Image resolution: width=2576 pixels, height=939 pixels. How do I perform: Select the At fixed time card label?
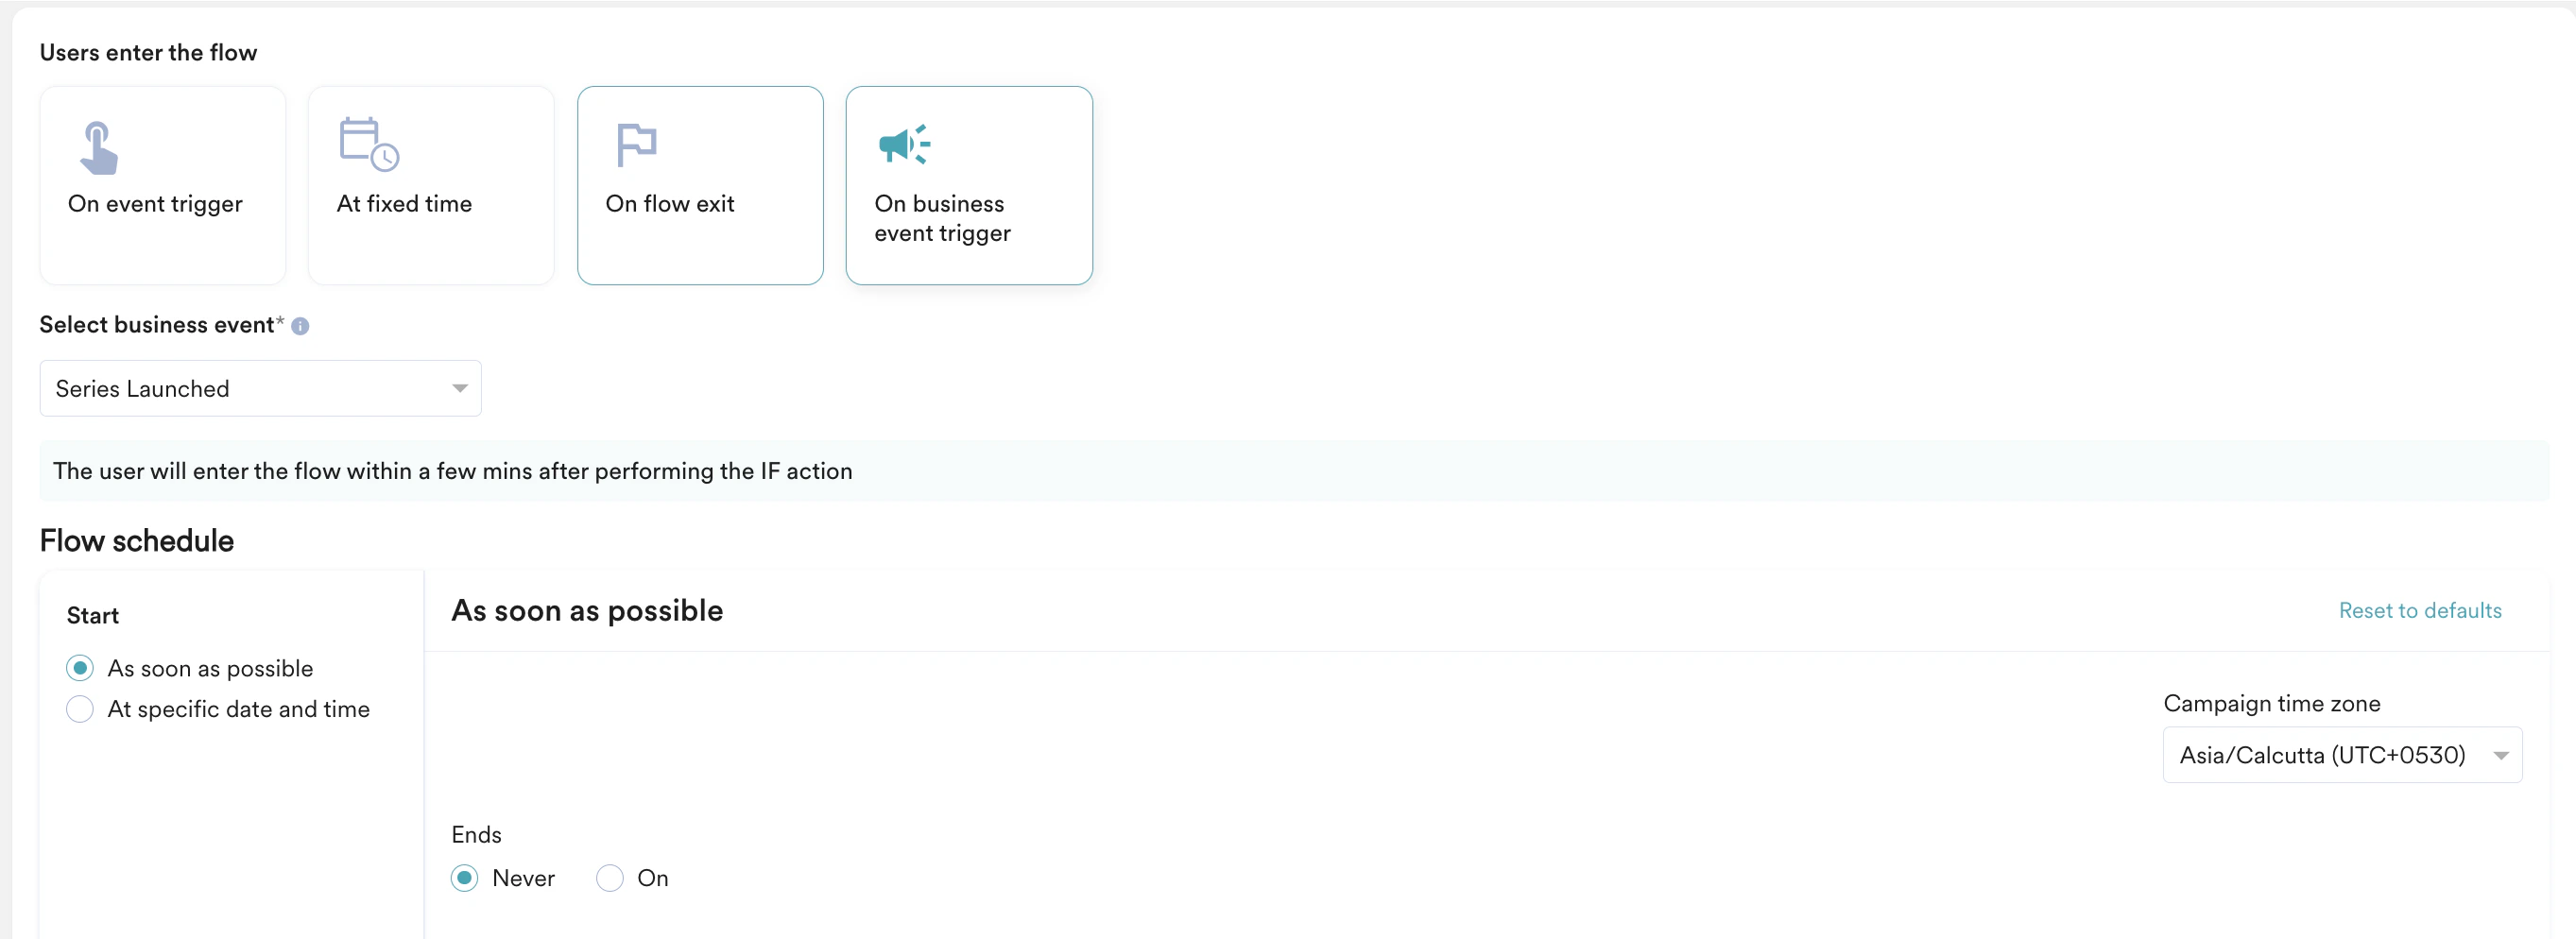pyautogui.click(x=404, y=204)
